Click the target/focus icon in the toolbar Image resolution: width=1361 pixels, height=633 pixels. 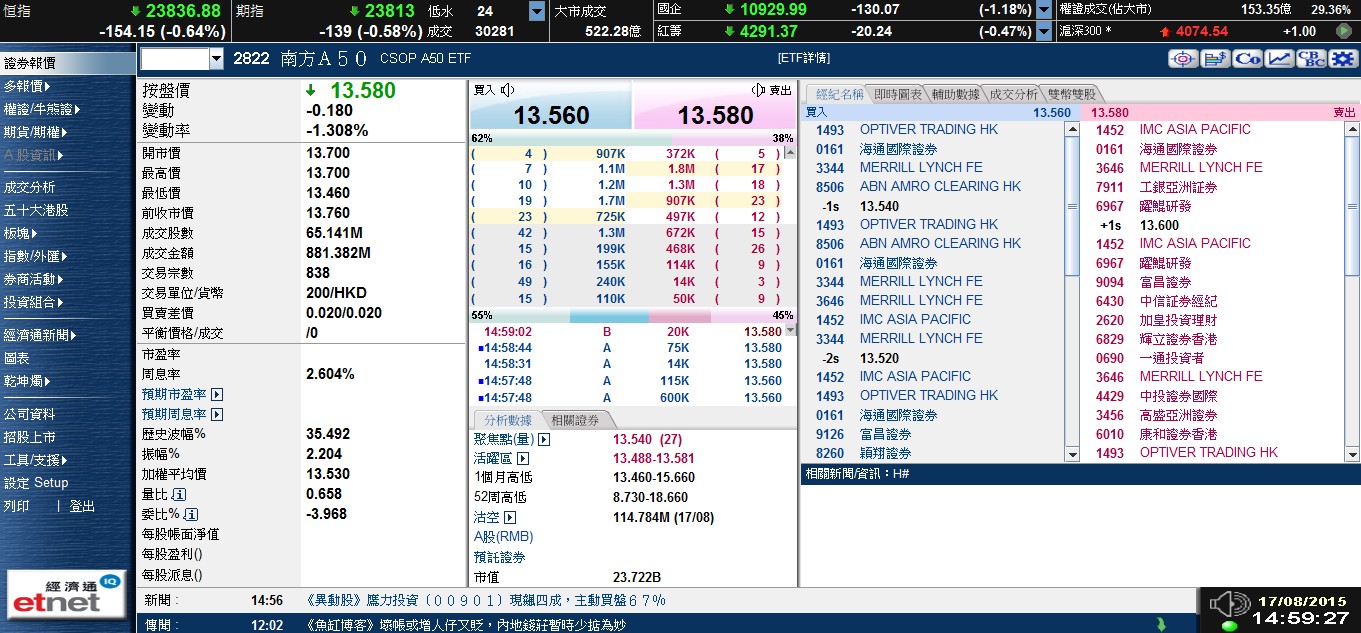tap(1183, 59)
